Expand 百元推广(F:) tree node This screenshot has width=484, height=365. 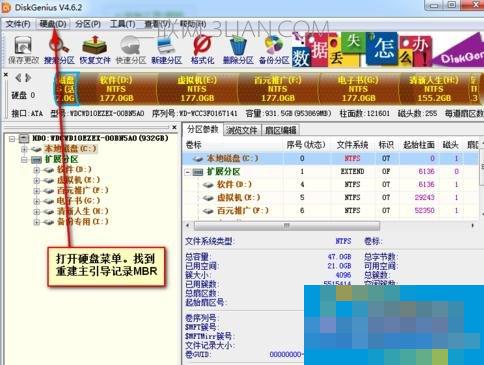pos(36,191)
